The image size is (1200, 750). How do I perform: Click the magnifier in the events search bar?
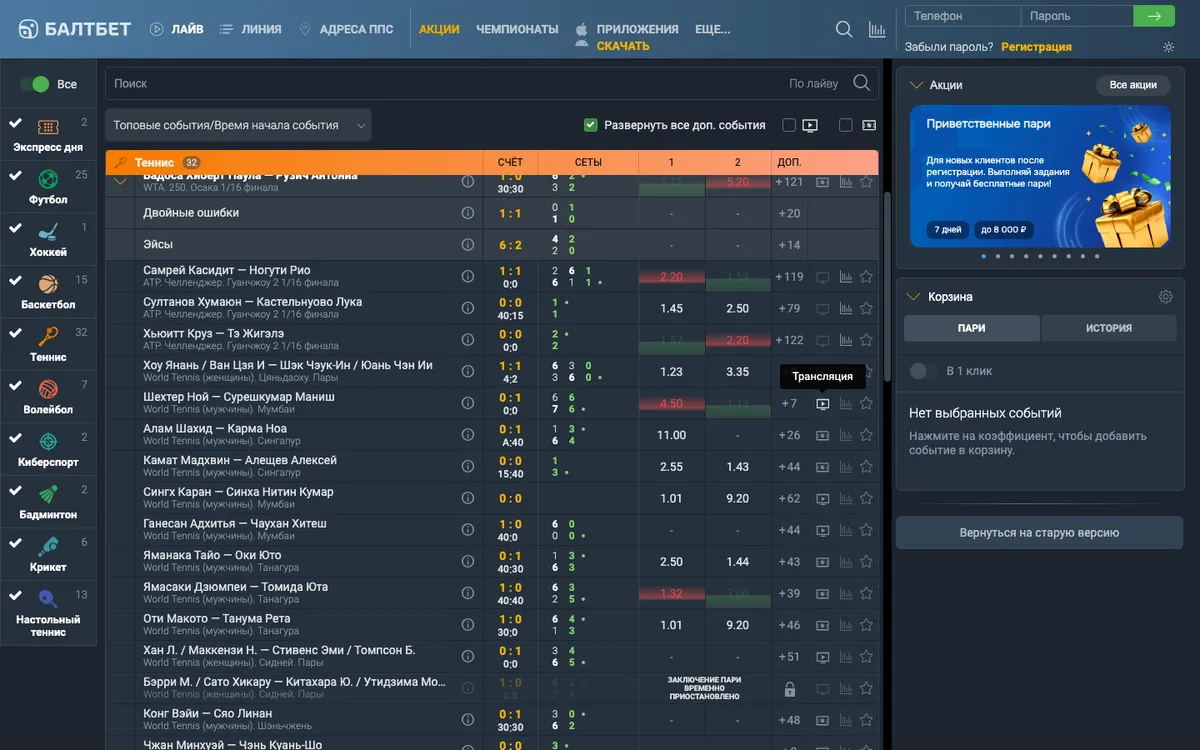pyautogui.click(x=861, y=84)
